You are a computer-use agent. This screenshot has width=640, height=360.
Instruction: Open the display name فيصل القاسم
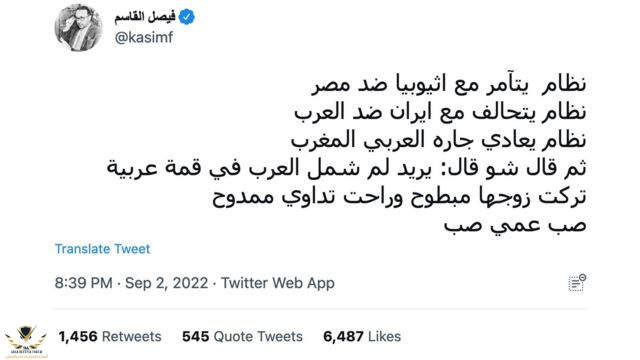pyautogui.click(x=145, y=17)
